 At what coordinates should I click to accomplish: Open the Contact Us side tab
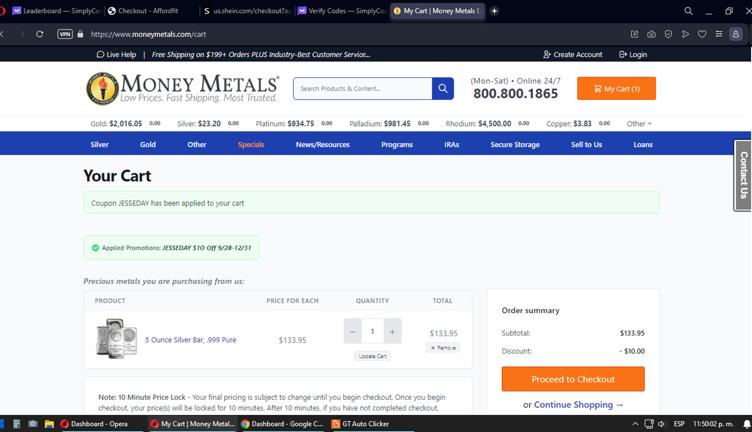click(743, 175)
